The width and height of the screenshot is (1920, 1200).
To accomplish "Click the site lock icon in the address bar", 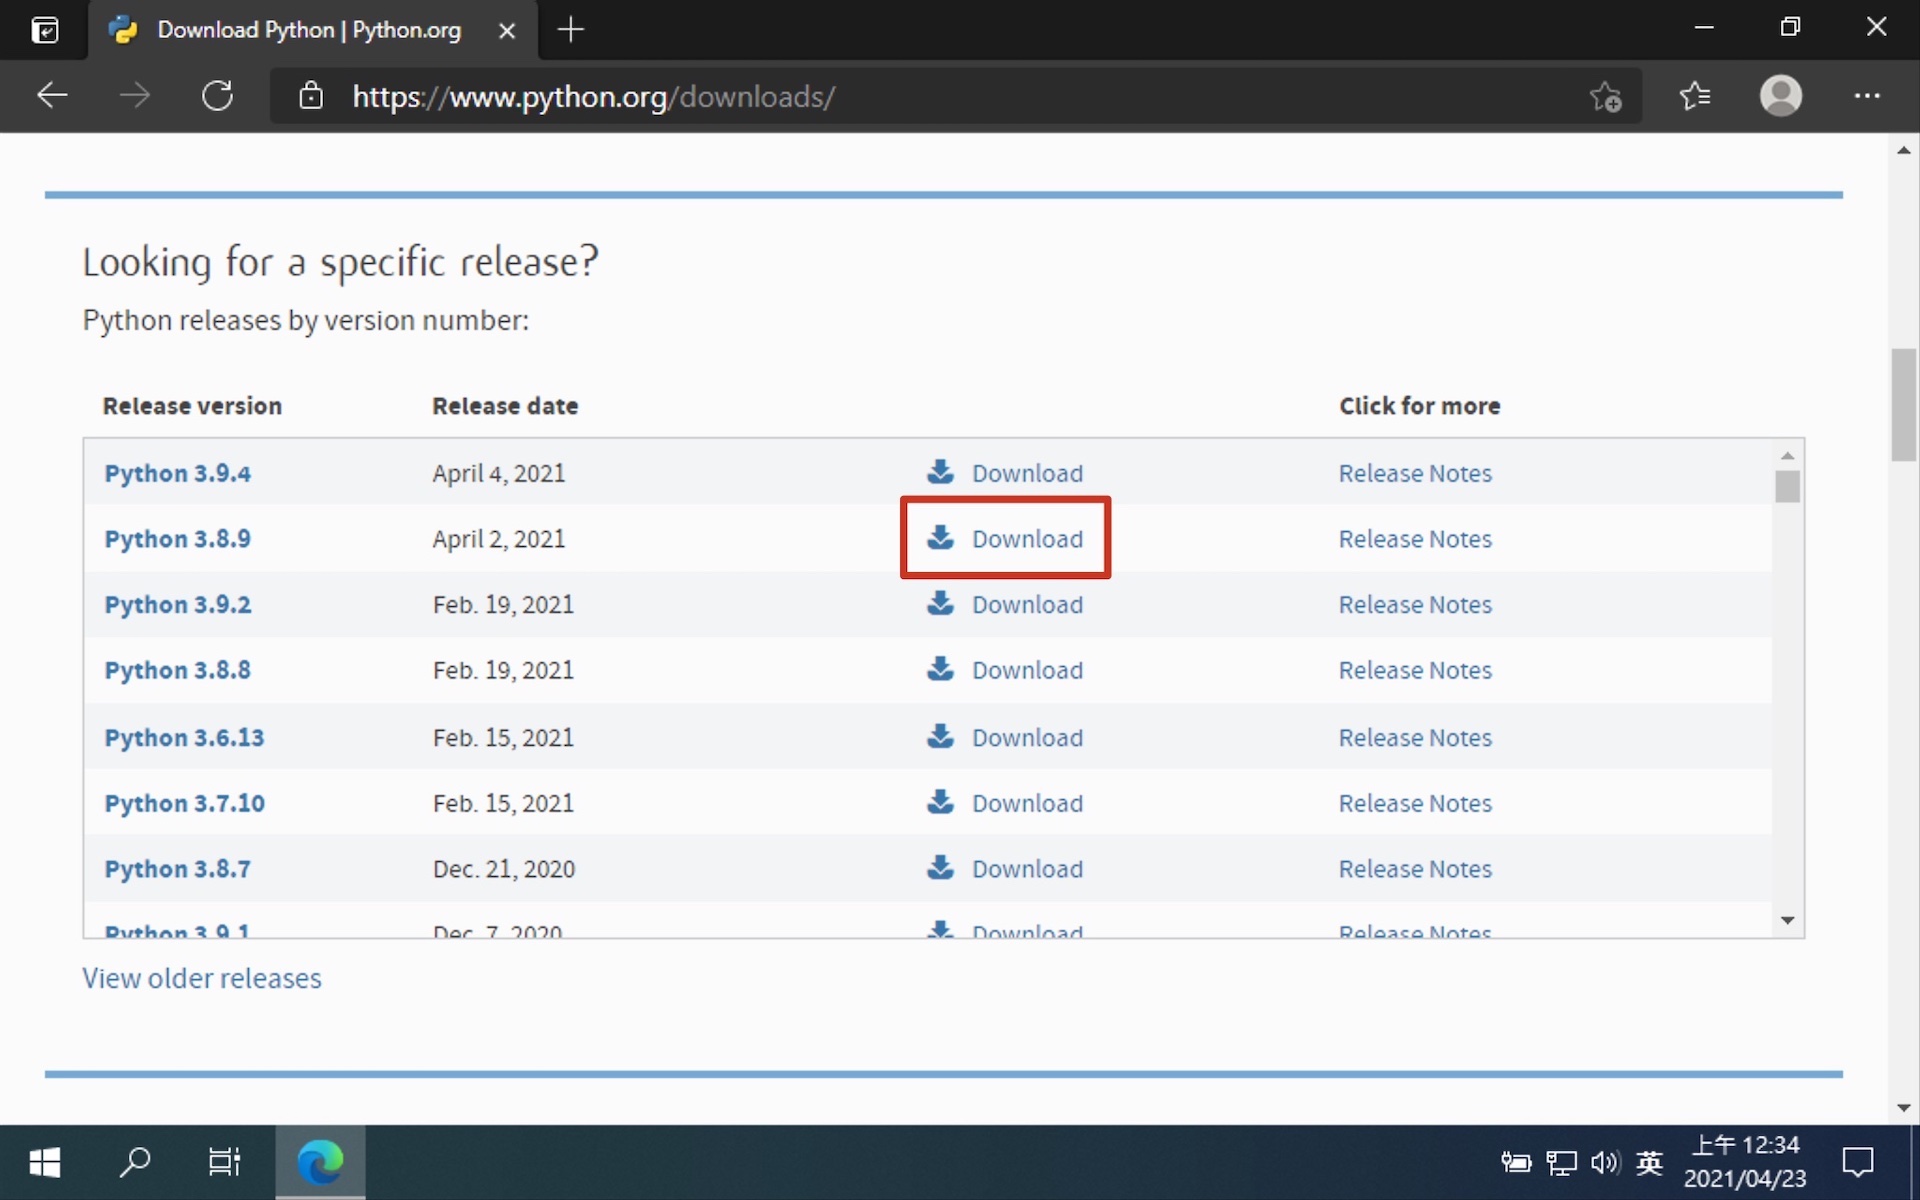I will 311,96.
